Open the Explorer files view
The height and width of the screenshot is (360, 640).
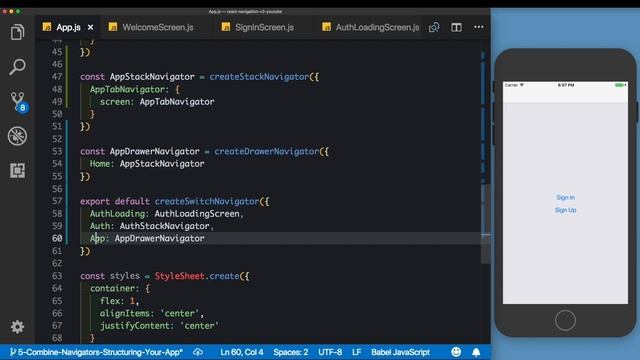pyautogui.click(x=17, y=32)
